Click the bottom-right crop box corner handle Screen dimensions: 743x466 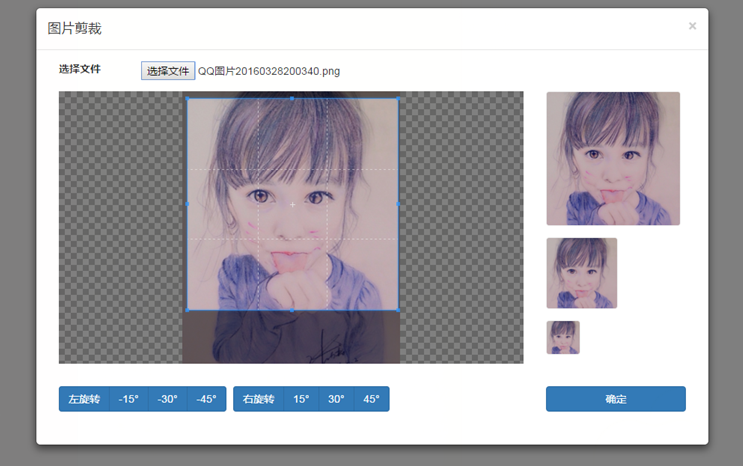[398, 310]
